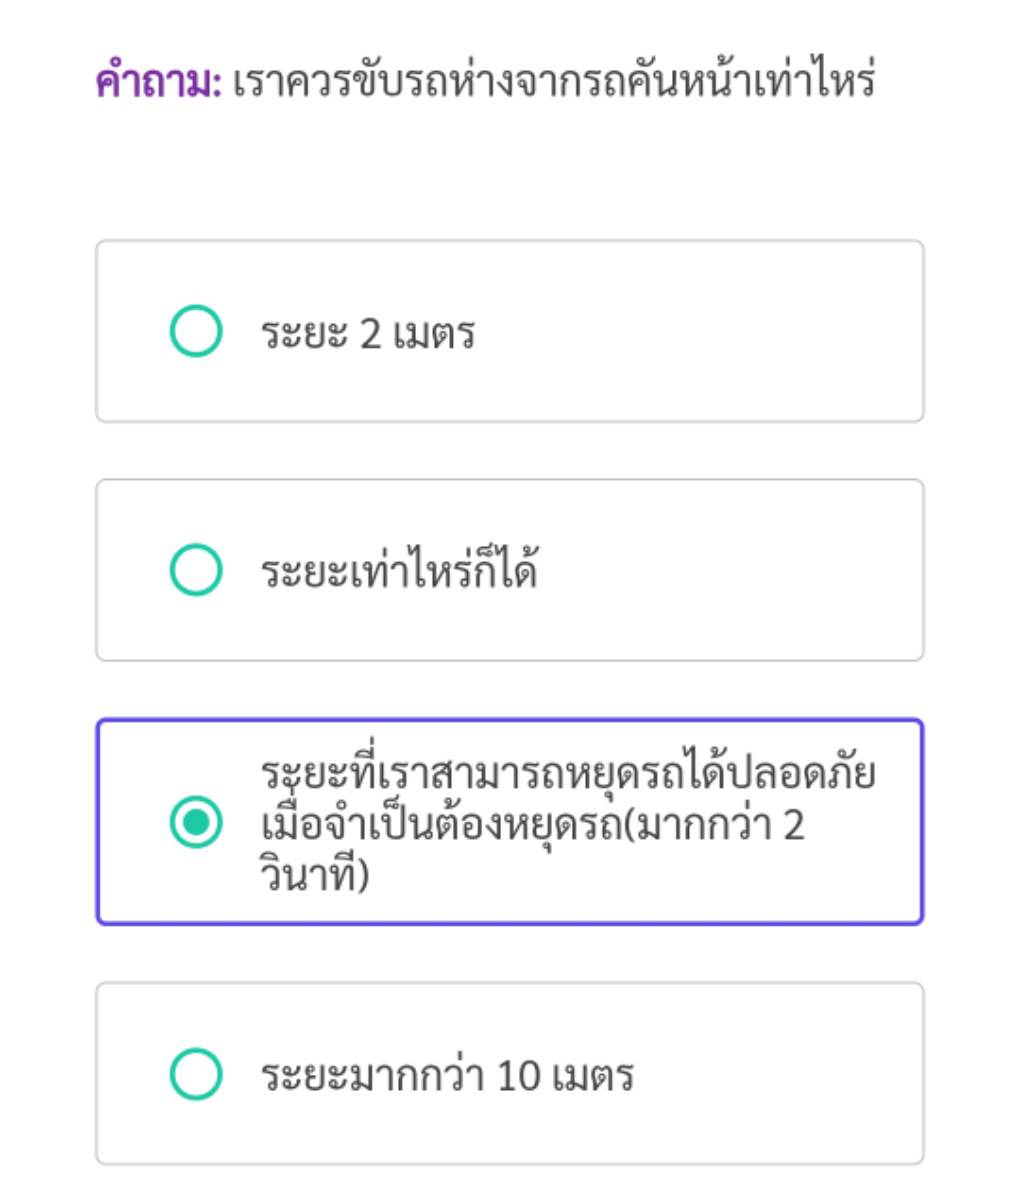Click the "ระยะ 2 เมตร" answer text
The height and width of the screenshot is (1197, 1020).
click(x=368, y=334)
